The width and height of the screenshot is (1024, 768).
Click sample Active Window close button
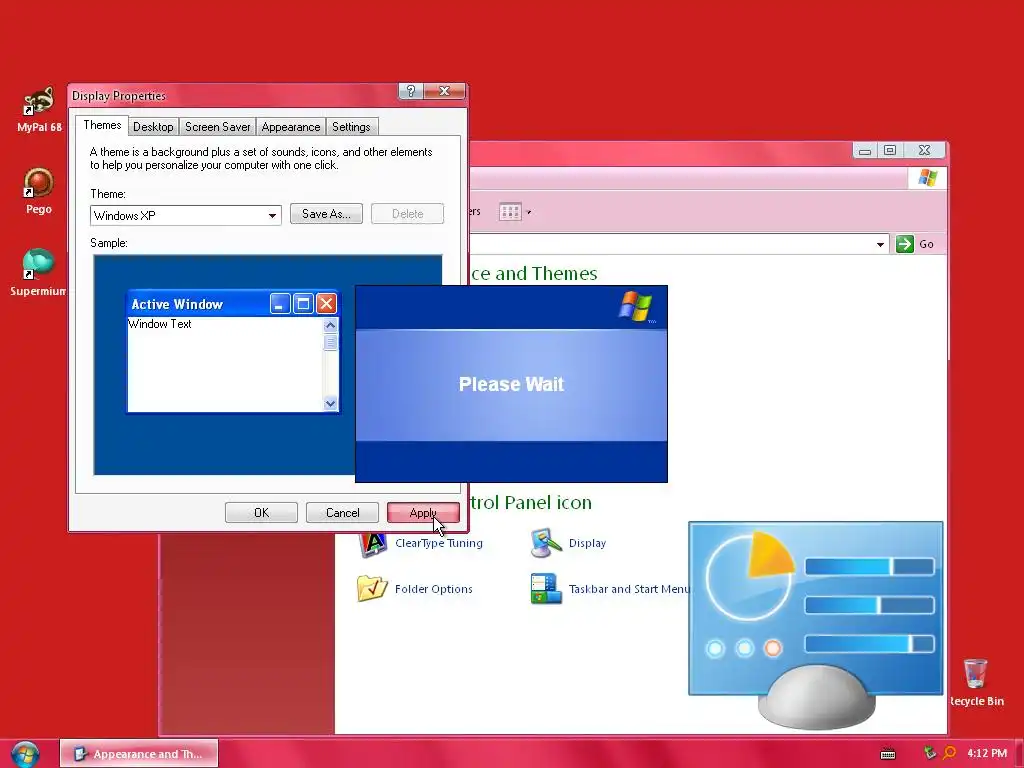(x=326, y=303)
